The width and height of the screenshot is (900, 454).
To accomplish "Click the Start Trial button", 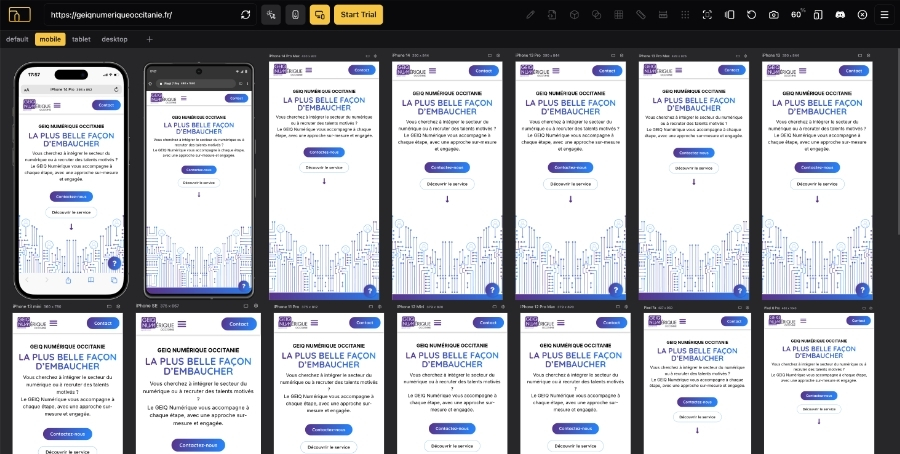I will click(x=357, y=15).
